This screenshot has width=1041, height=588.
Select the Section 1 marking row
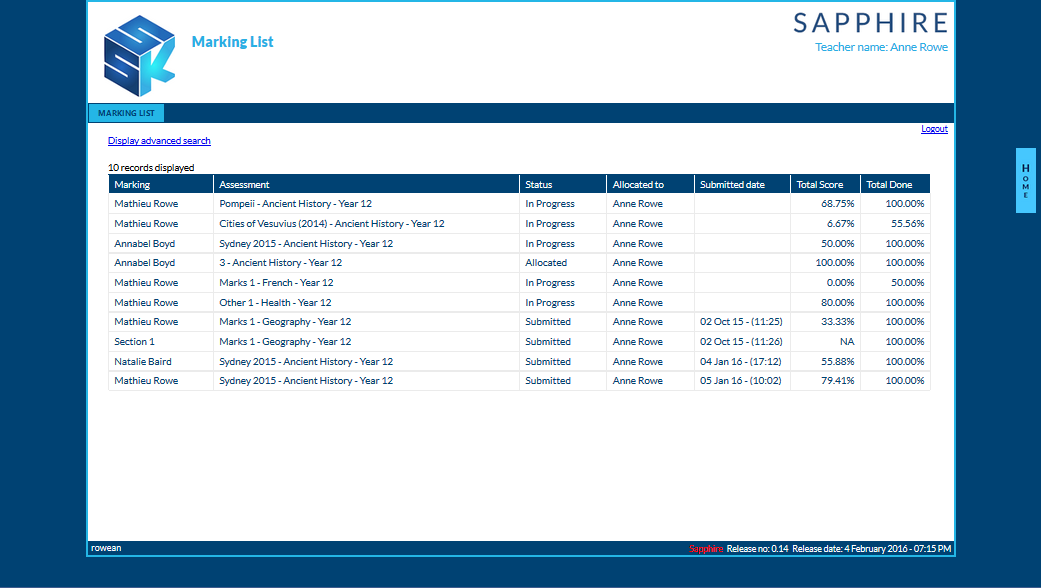click(519, 342)
